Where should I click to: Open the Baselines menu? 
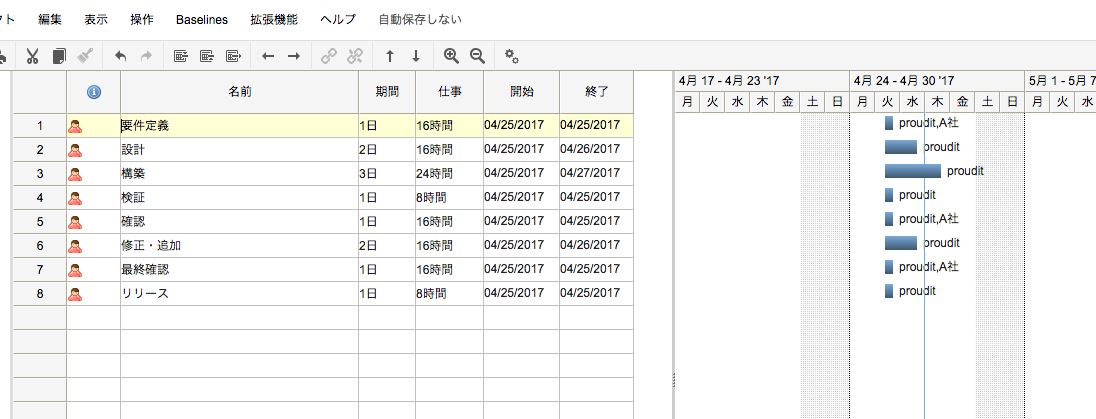tap(201, 19)
